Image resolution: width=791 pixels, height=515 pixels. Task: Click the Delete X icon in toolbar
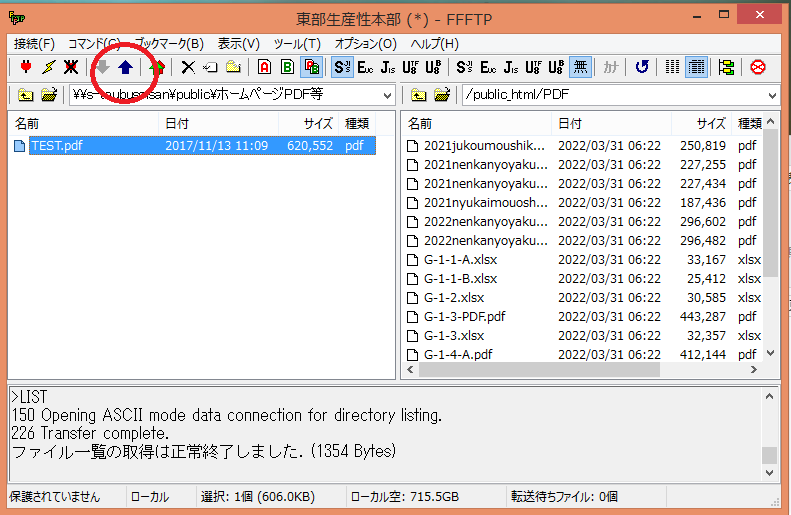pos(187,67)
